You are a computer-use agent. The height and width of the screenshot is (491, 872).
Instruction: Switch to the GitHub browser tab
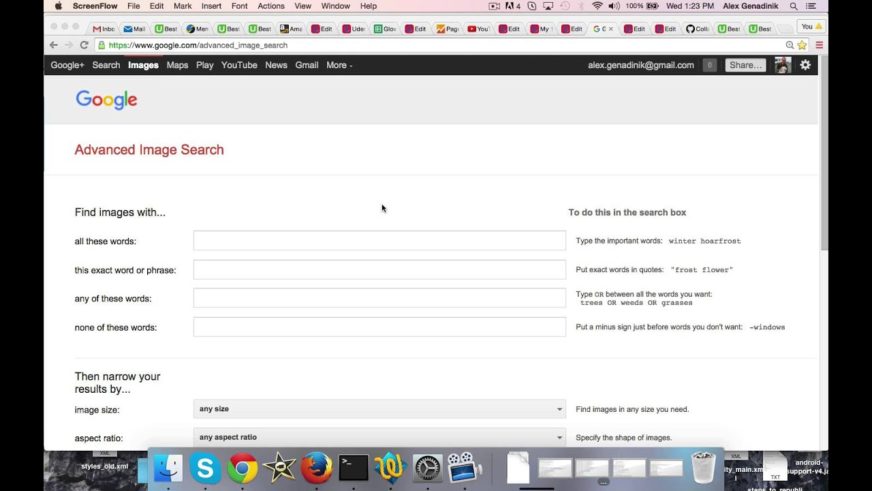tap(697, 28)
